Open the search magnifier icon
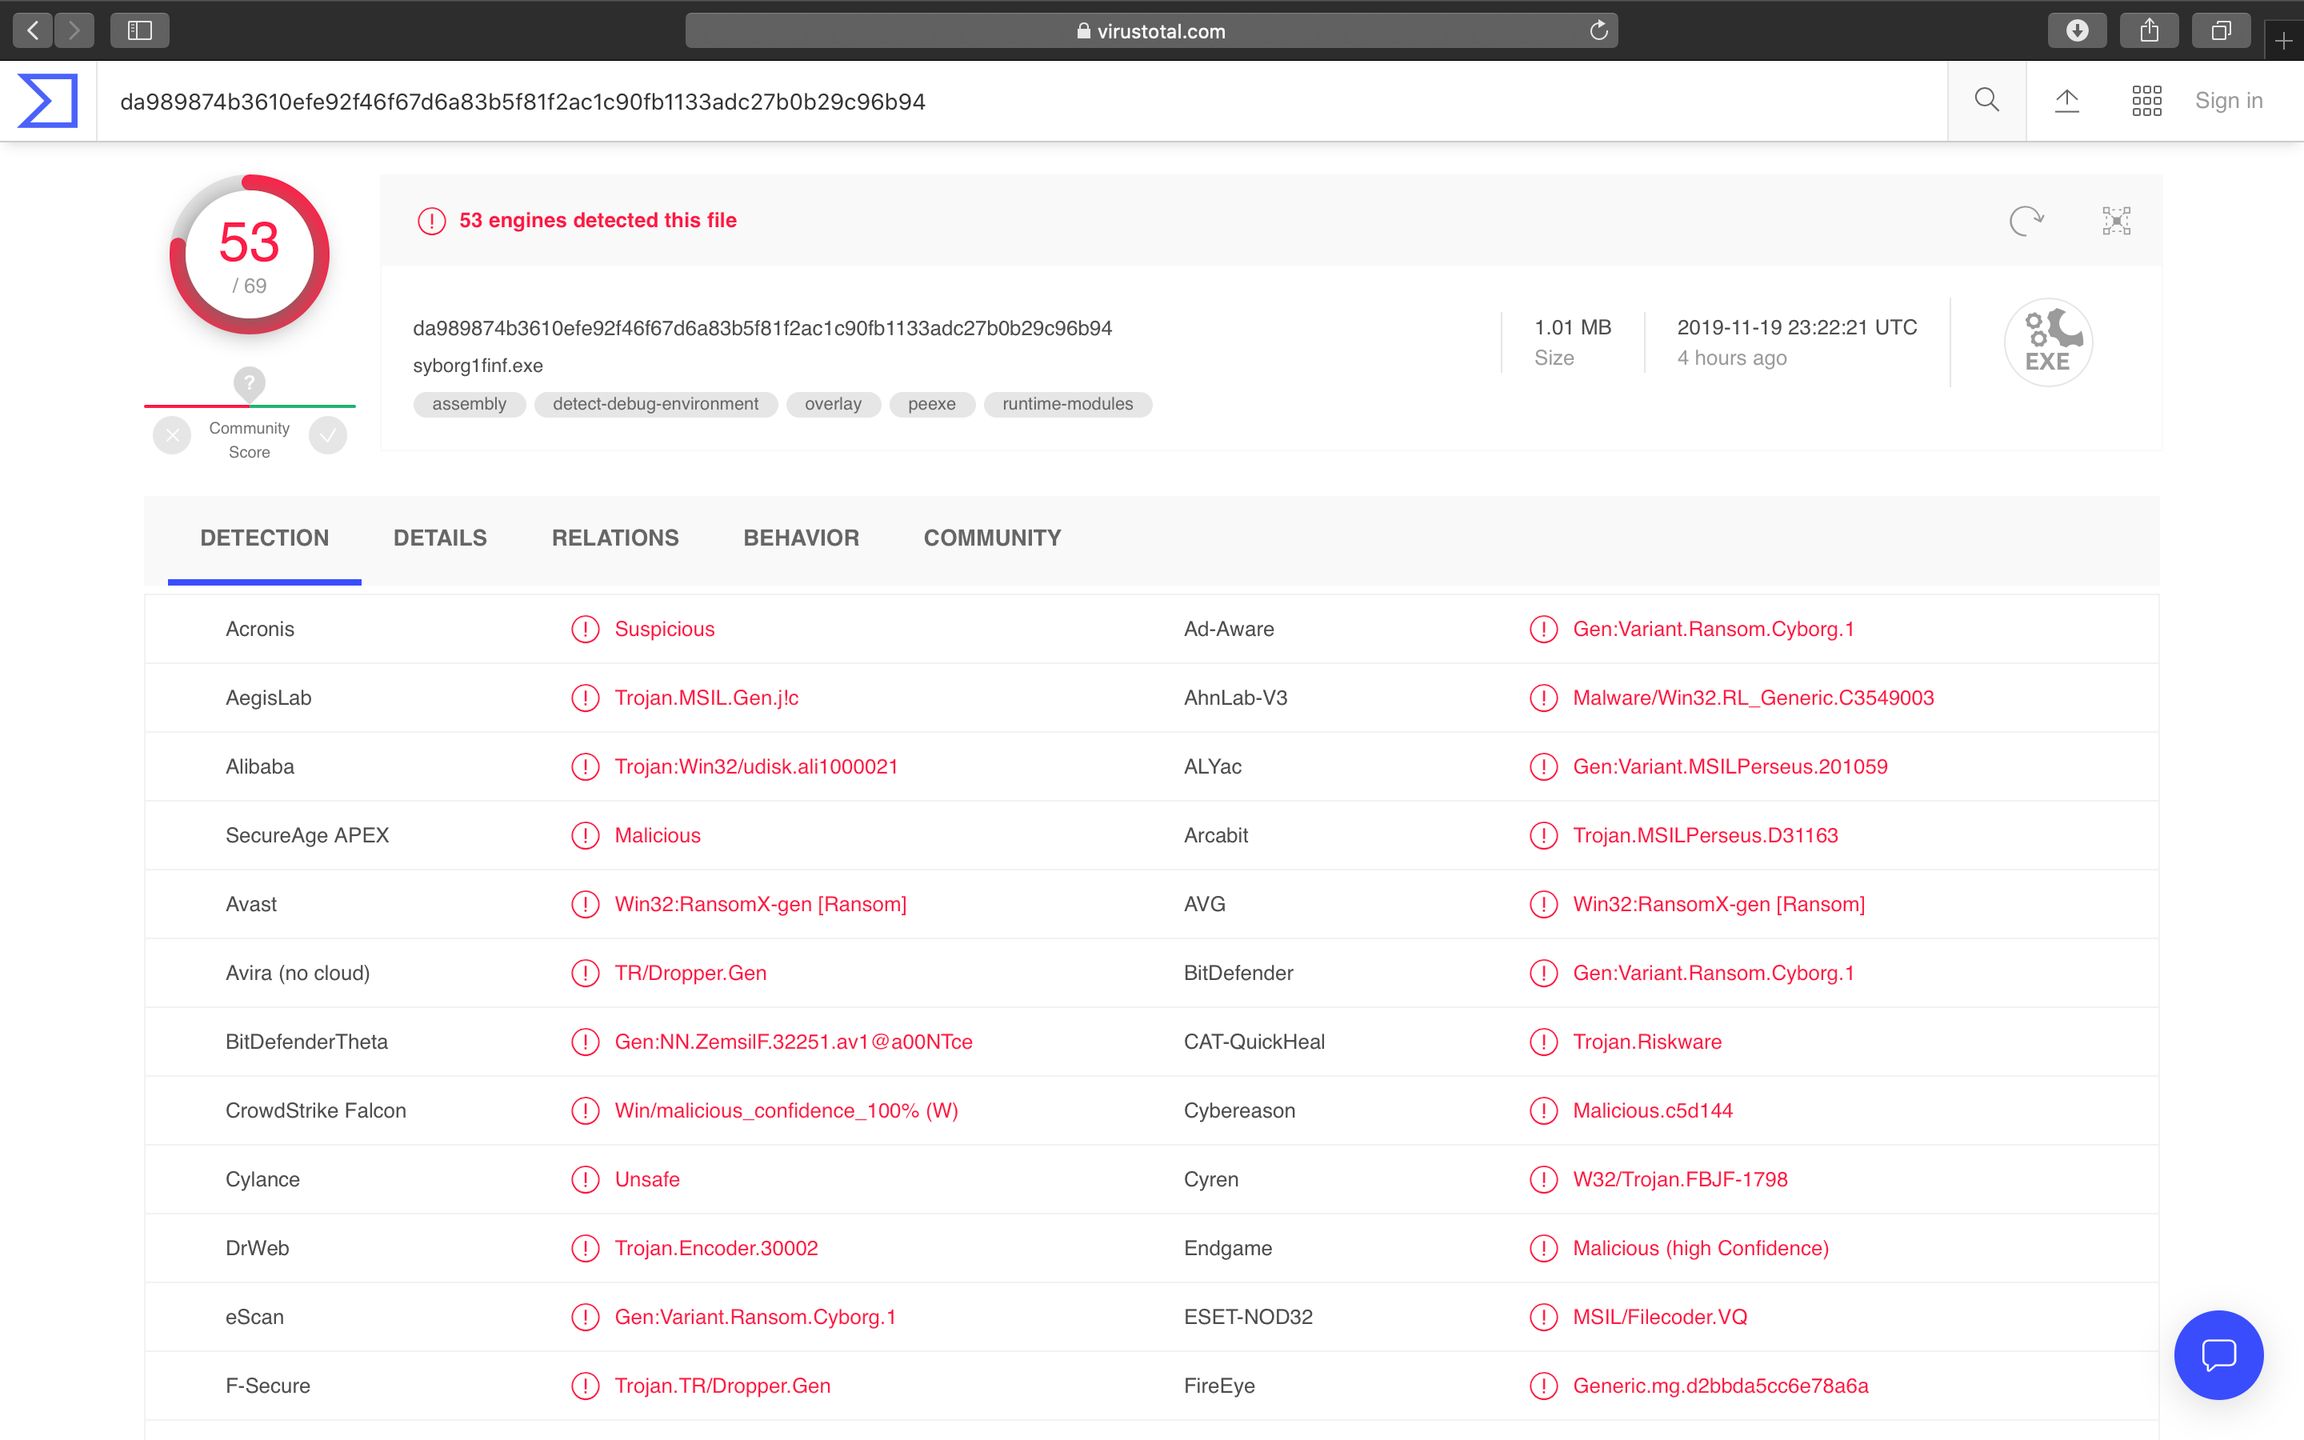 [x=1987, y=100]
